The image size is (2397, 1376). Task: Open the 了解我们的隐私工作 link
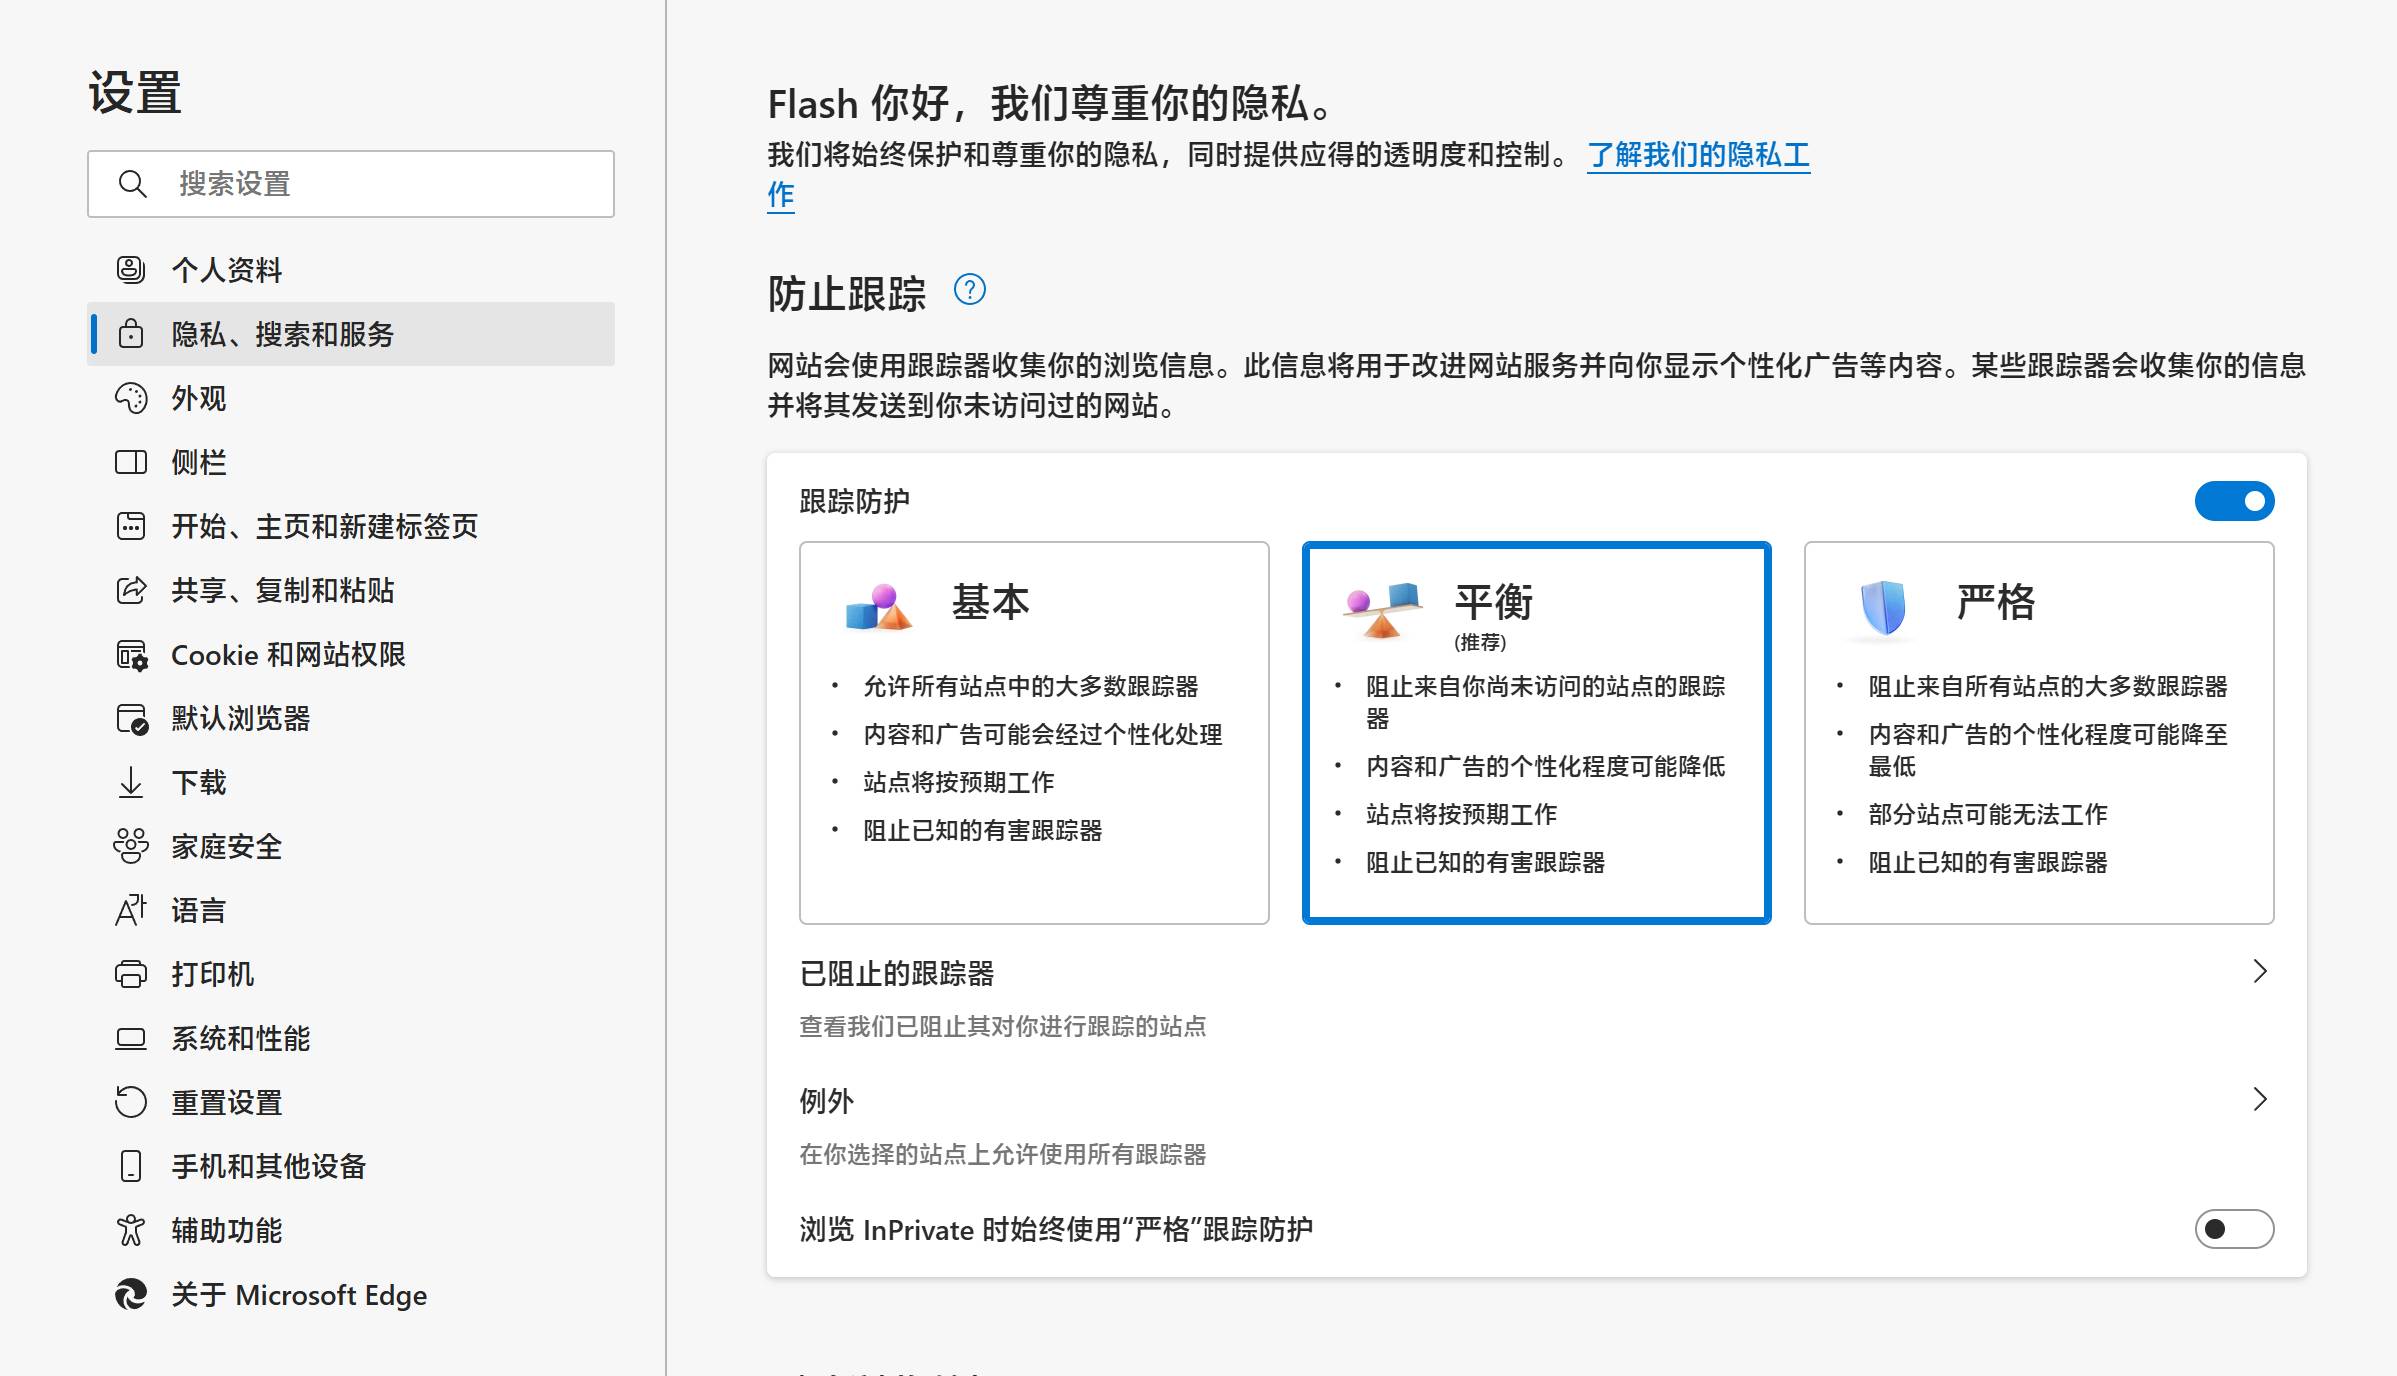point(1698,155)
